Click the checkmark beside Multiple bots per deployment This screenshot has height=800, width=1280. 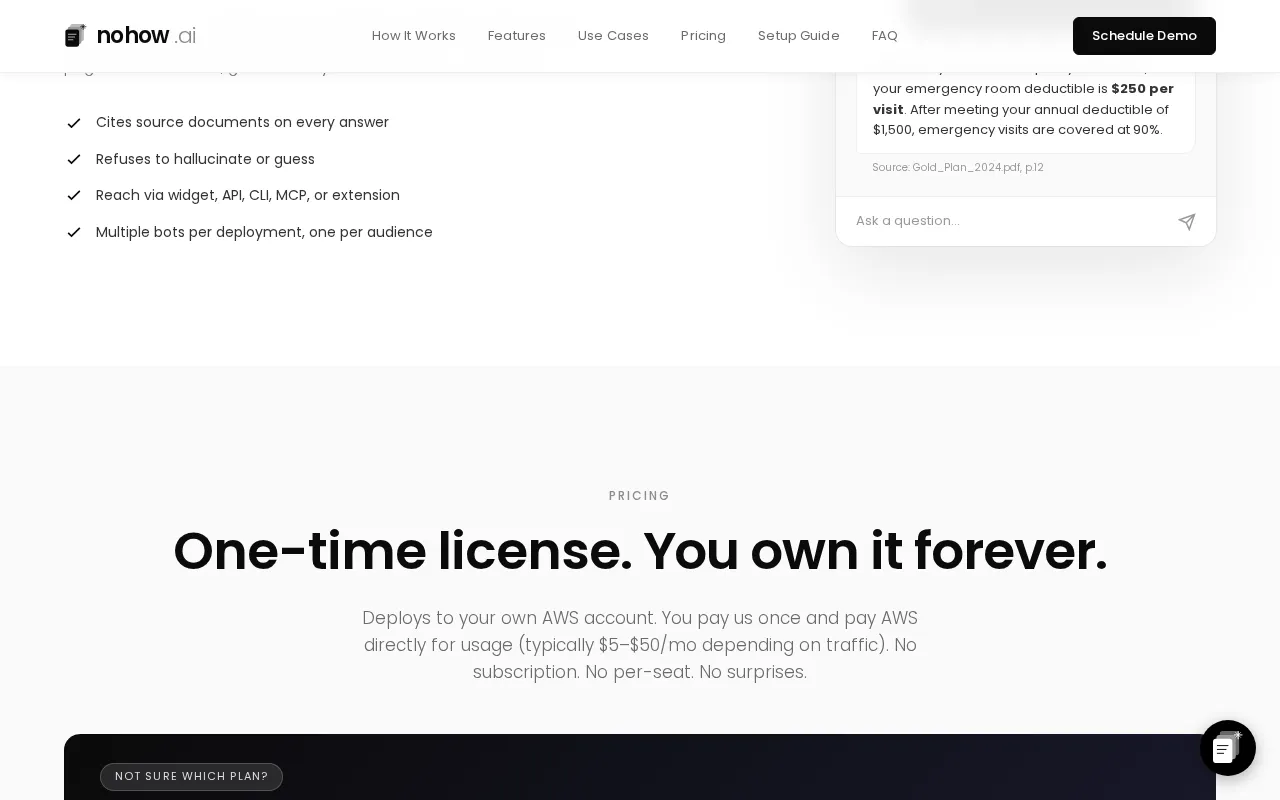pos(74,232)
